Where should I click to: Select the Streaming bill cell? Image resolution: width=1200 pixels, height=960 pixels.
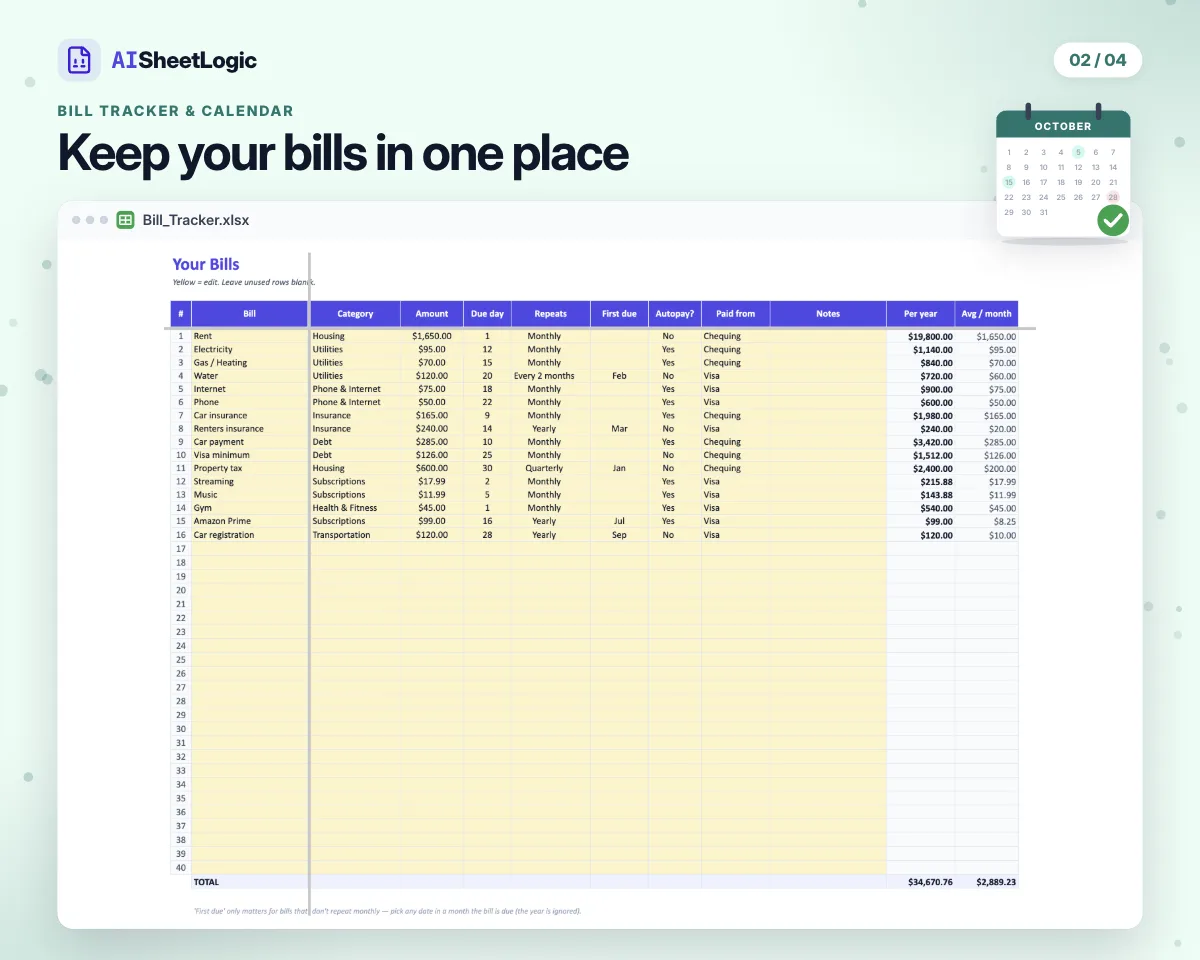pos(249,481)
